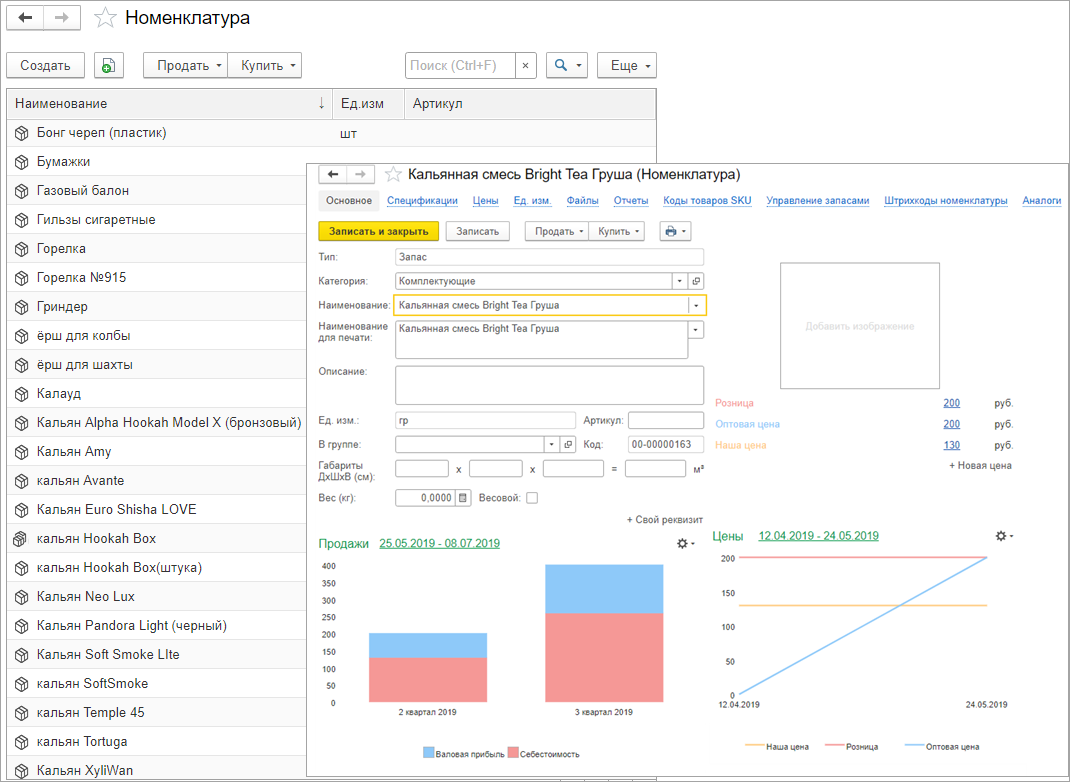Expand the Категория dropdown arrow
Screen dimensions: 1070x782
tap(680, 281)
